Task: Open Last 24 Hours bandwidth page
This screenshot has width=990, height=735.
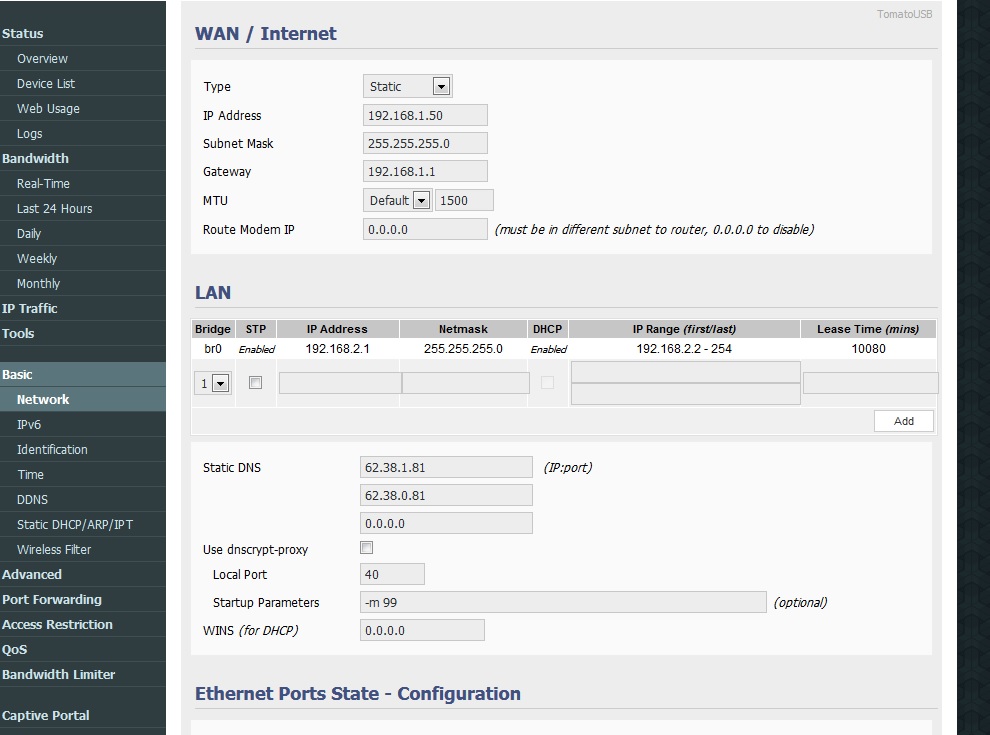Action: (54, 208)
